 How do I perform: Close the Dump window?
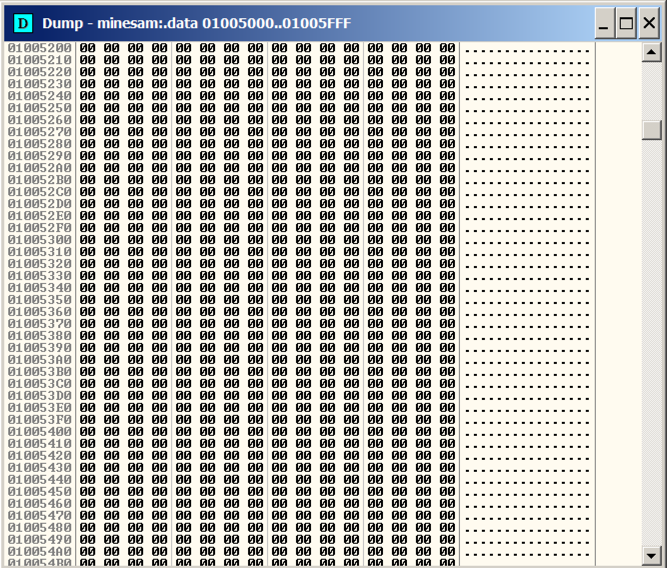[x=649, y=23]
